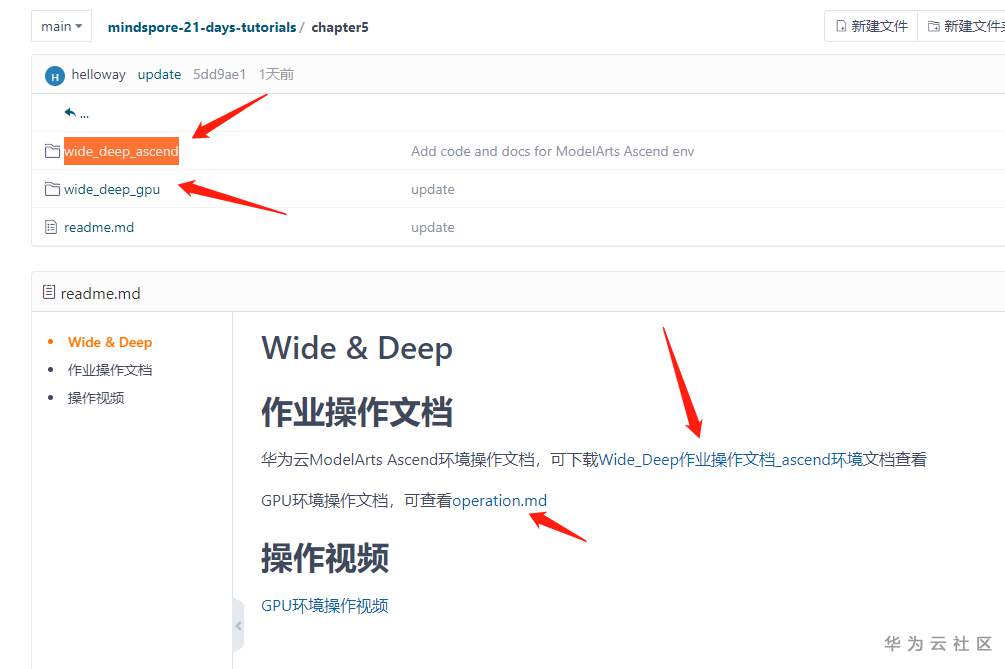Open the operation.md link
Image resolution: width=1005 pixels, height=669 pixels.
(499, 500)
